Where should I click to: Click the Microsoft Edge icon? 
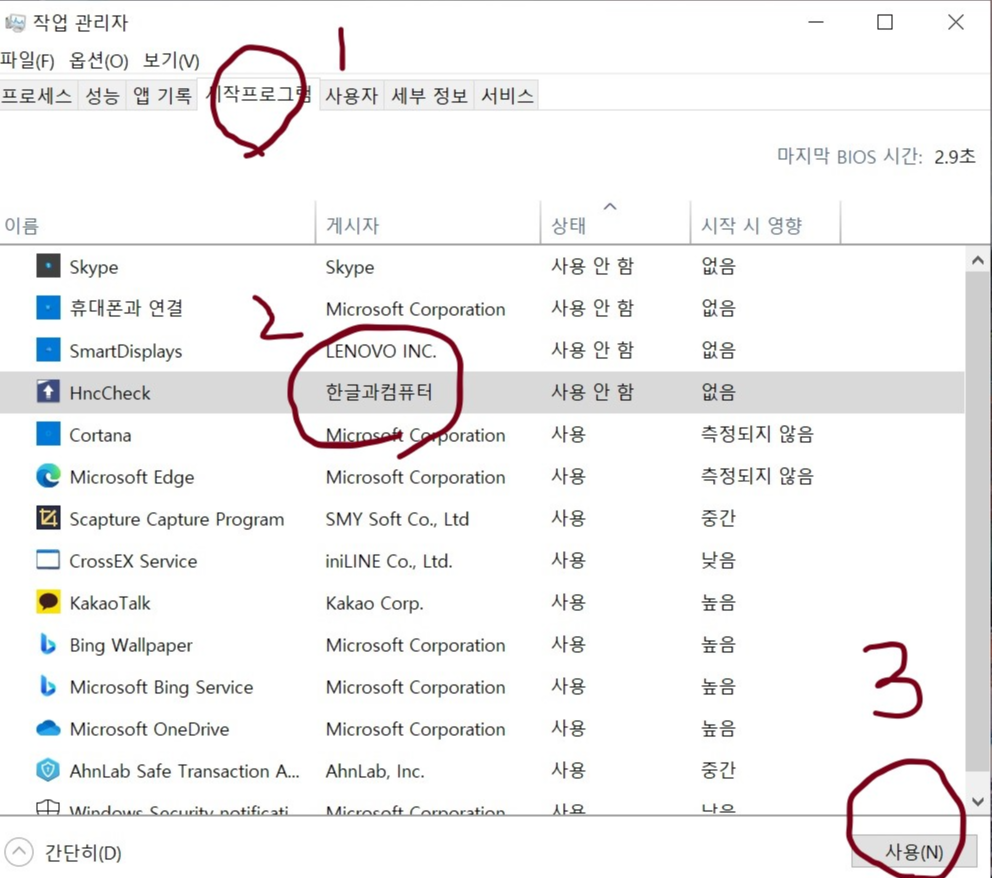[x=48, y=476]
